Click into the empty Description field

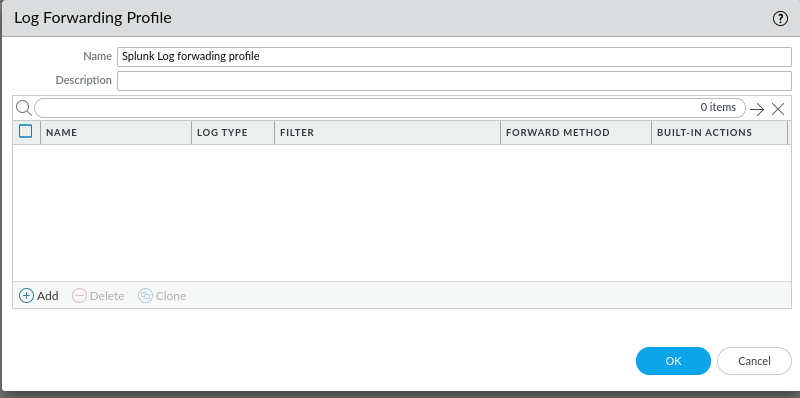(x=454, y=81)
